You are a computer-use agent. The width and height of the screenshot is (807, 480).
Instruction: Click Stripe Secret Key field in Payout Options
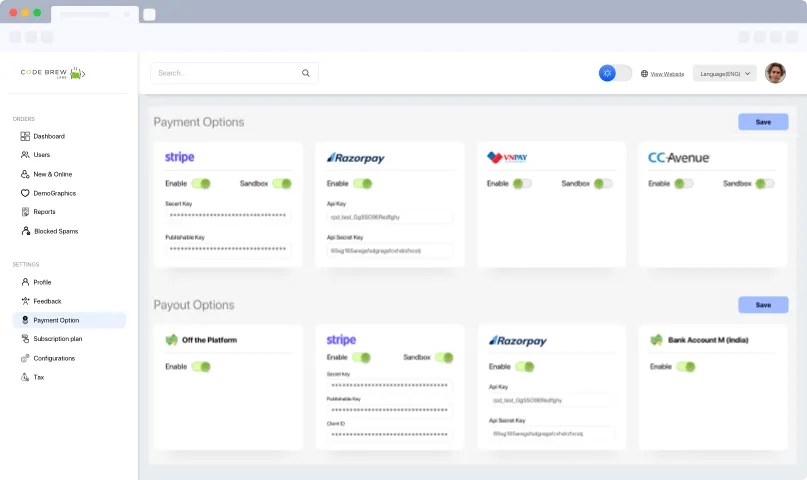tap(390, 385)
